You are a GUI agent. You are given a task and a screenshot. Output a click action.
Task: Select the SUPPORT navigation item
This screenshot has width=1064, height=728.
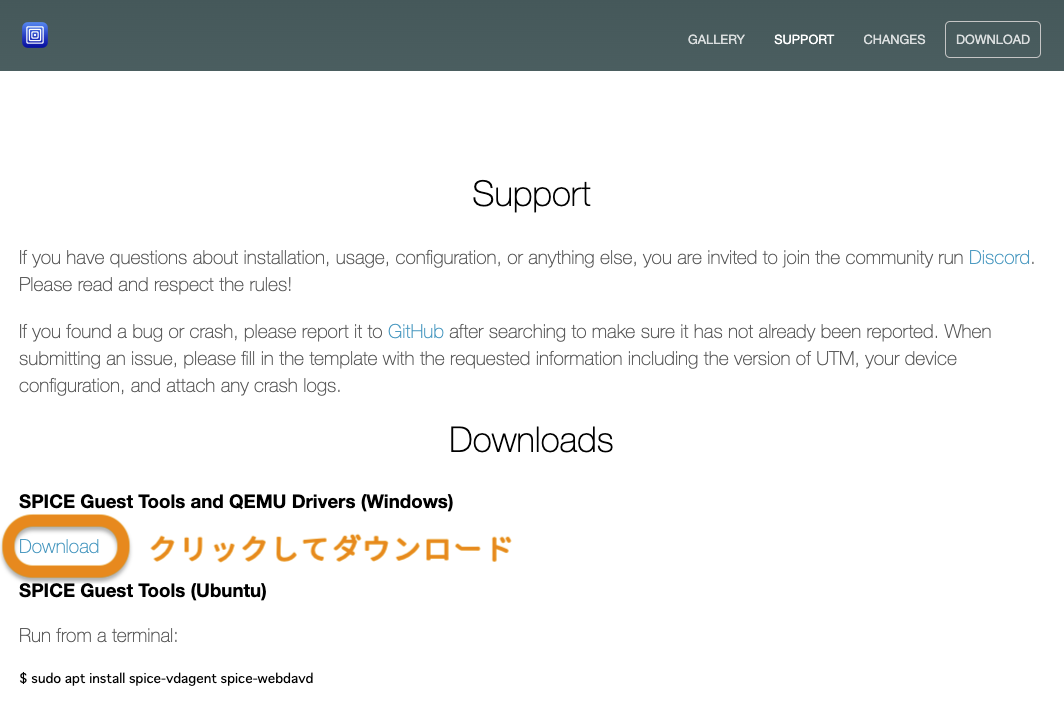(803, 39)
